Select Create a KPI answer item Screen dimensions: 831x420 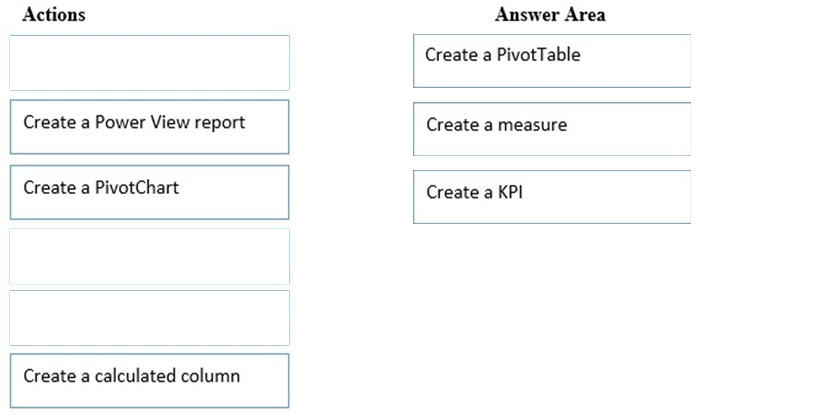[552, 197]
